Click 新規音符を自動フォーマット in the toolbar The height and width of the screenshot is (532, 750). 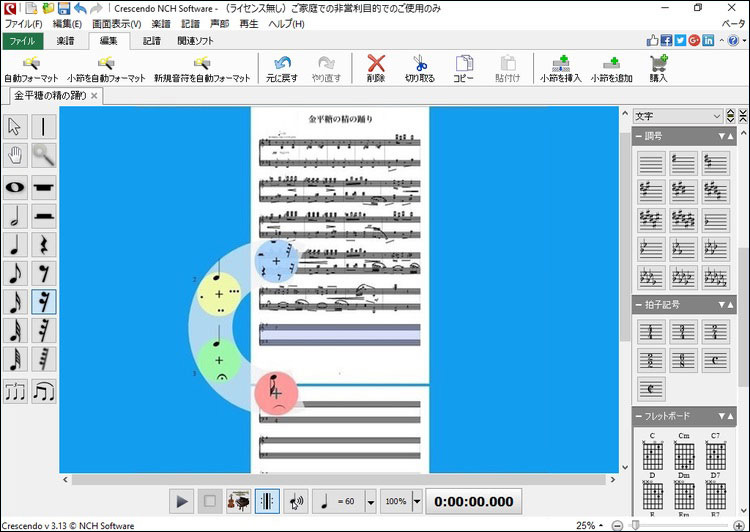coord(202,69)
